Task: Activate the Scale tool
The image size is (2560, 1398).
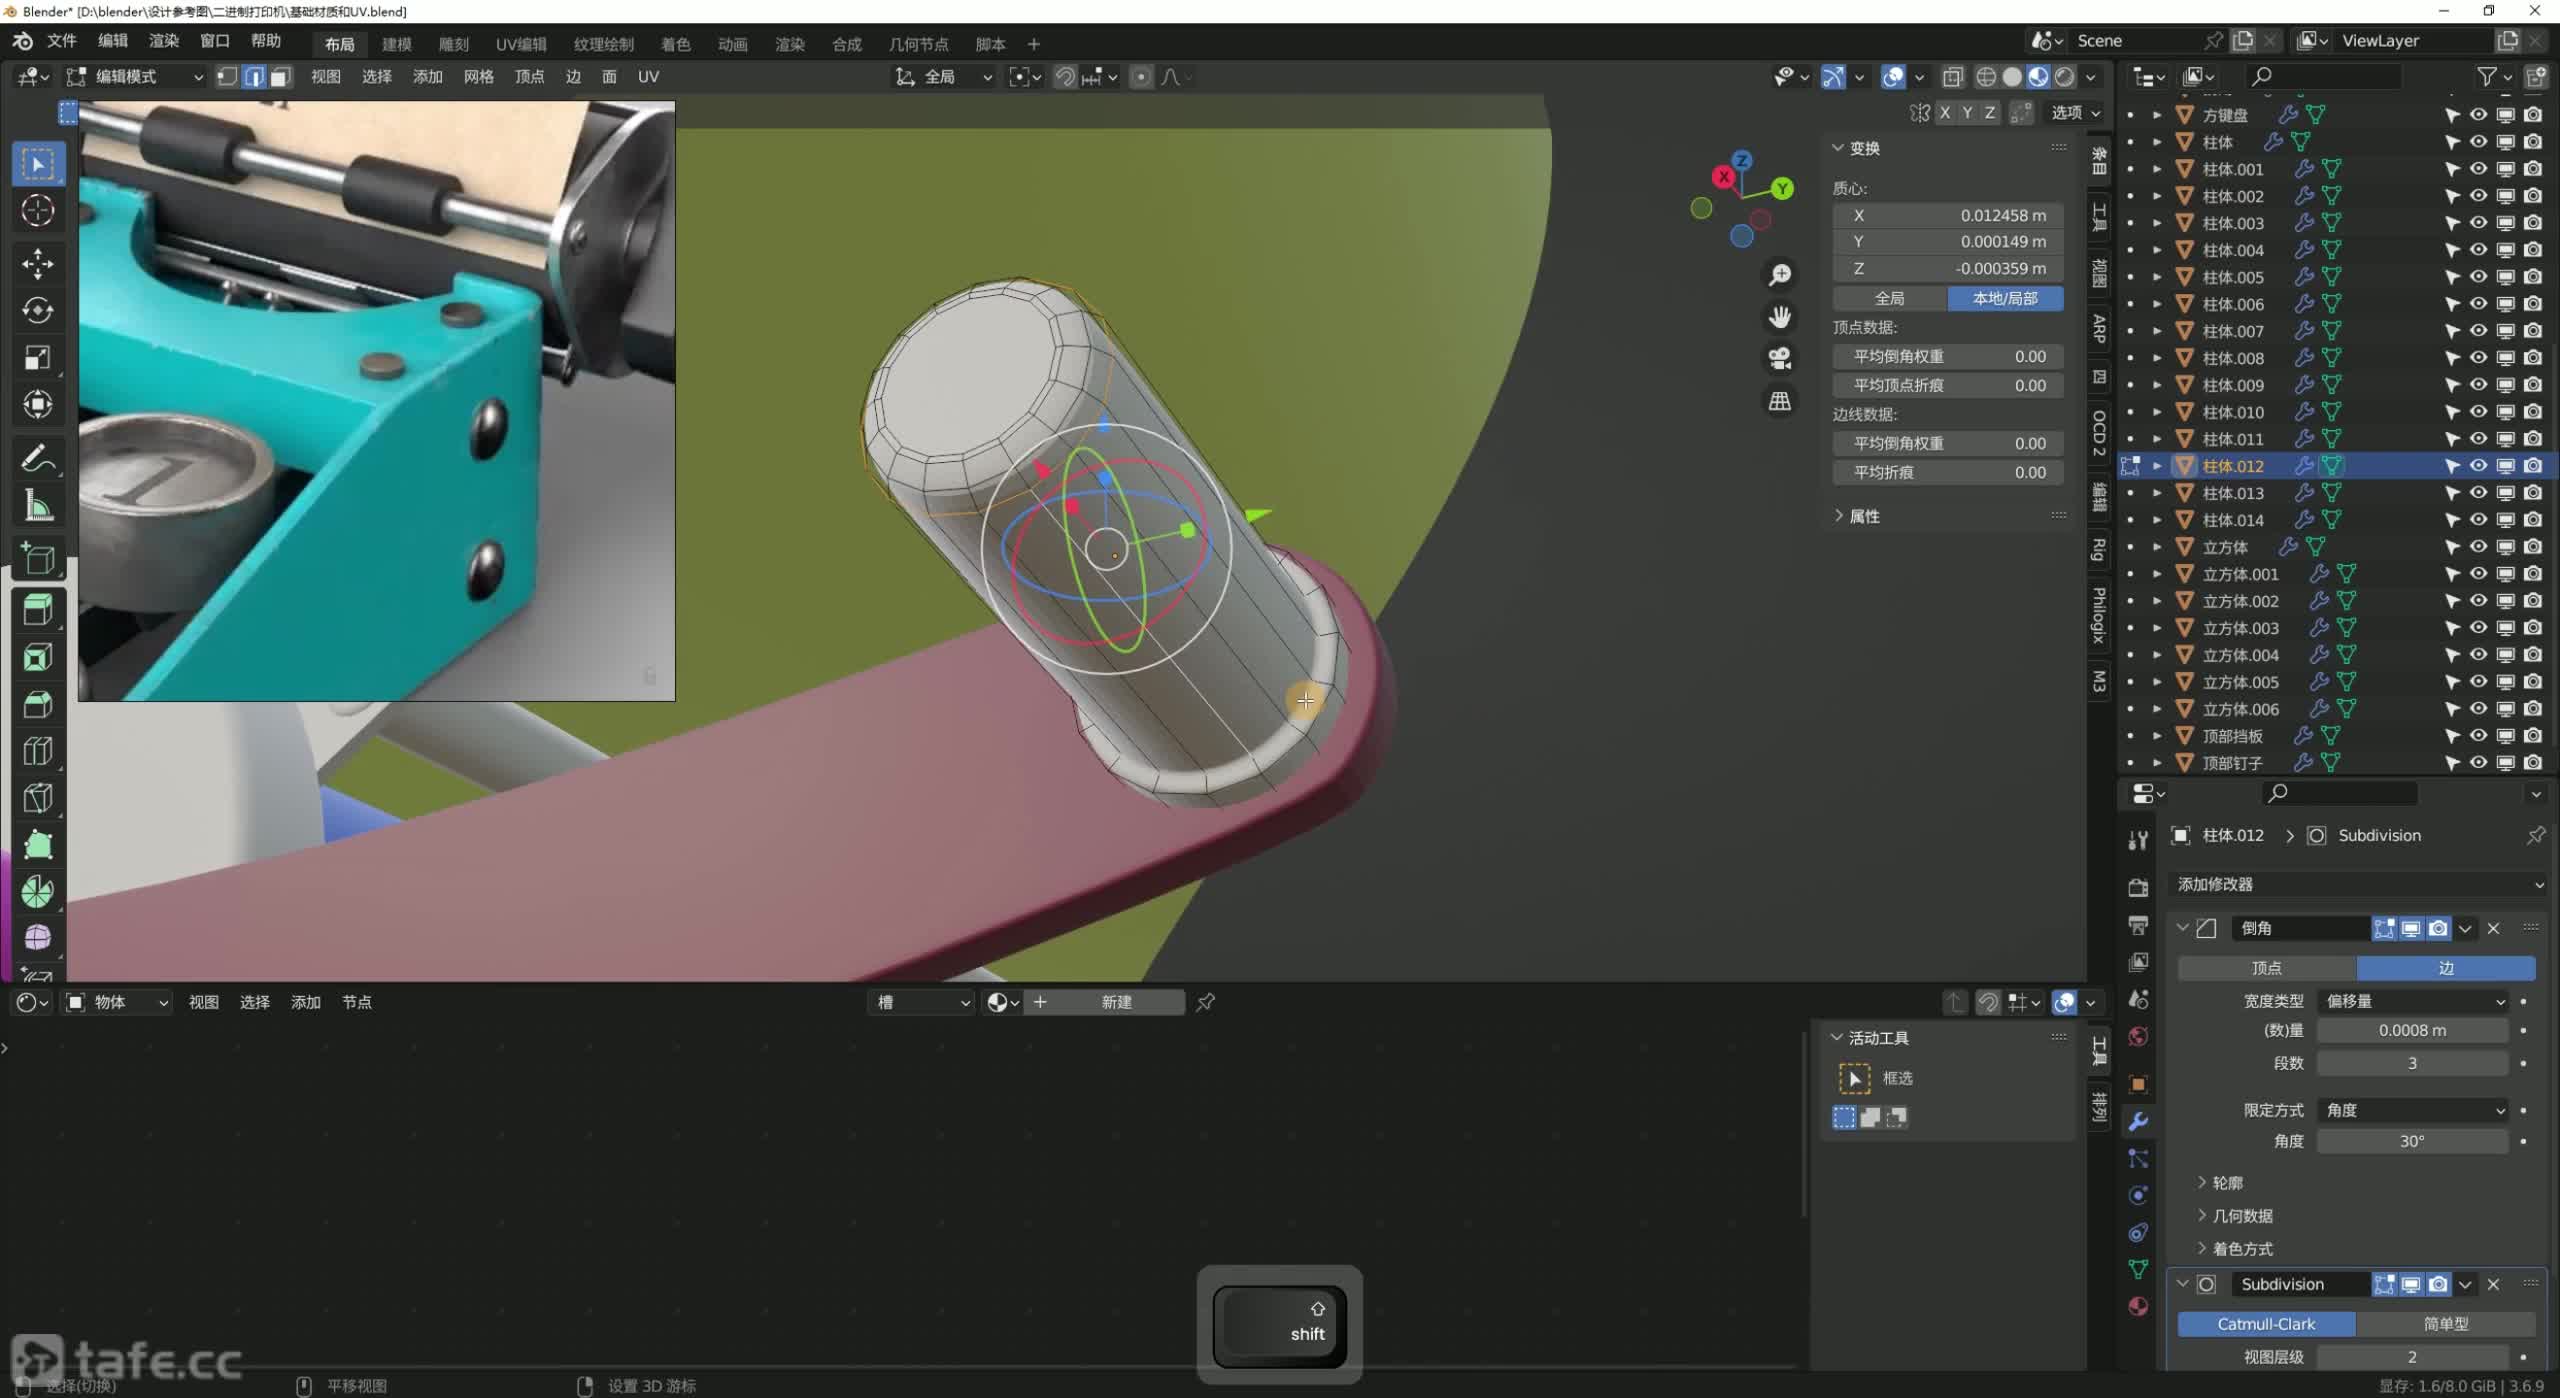Action: tap(38, 358)
